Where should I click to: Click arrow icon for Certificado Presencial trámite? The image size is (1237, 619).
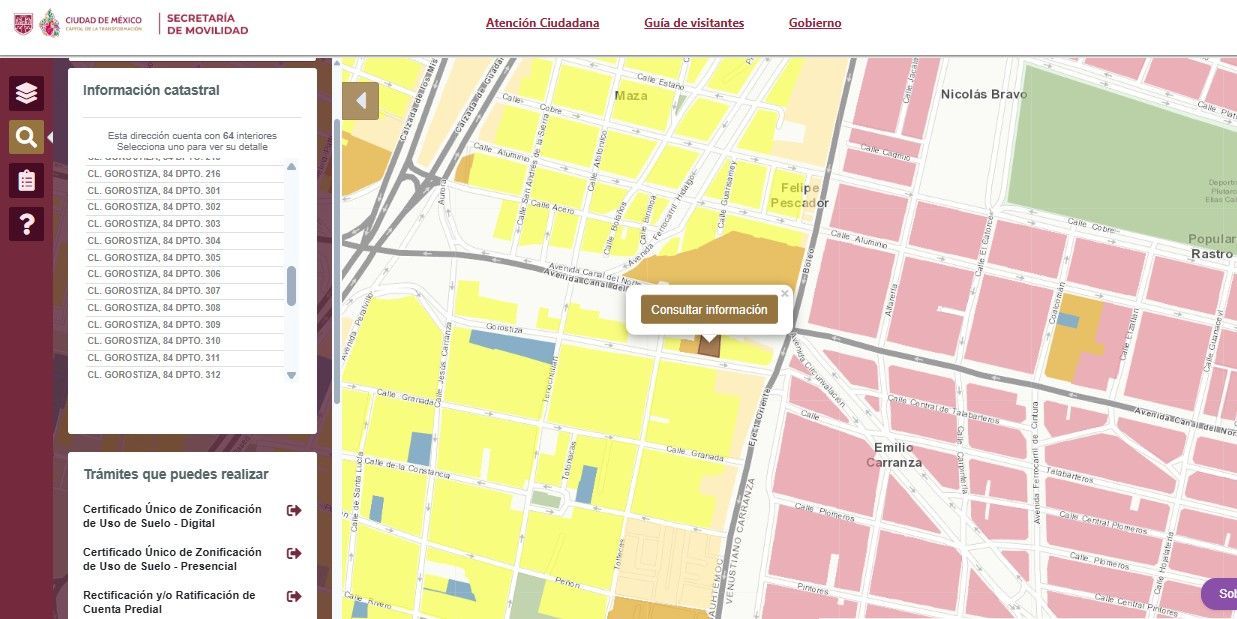294,554
